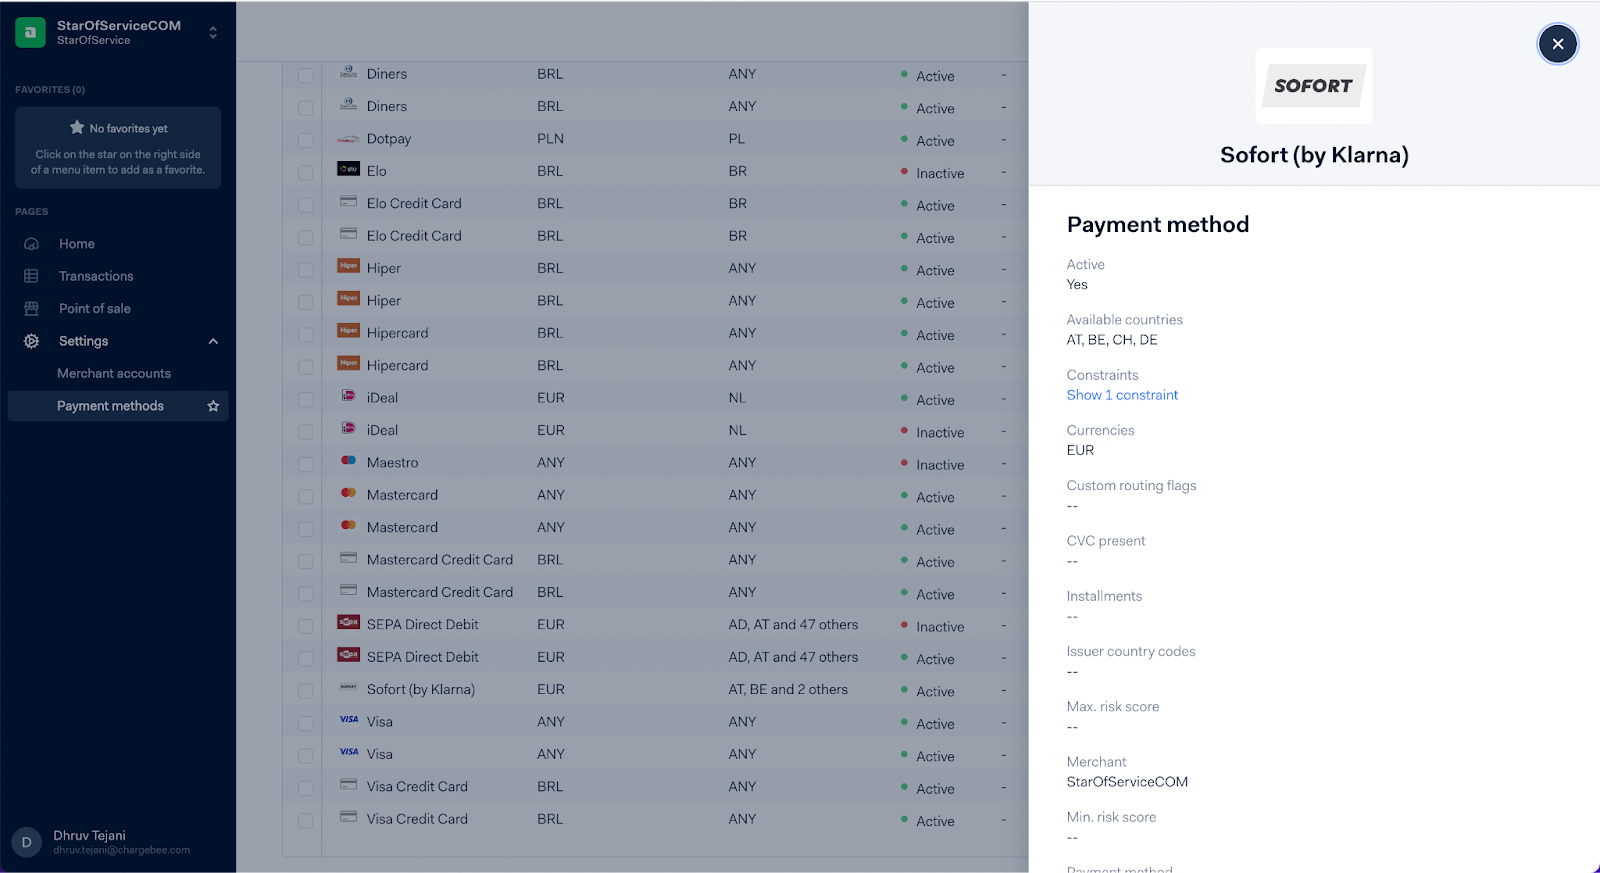Click the Dotpay logo icon in list

coord(348,139)
